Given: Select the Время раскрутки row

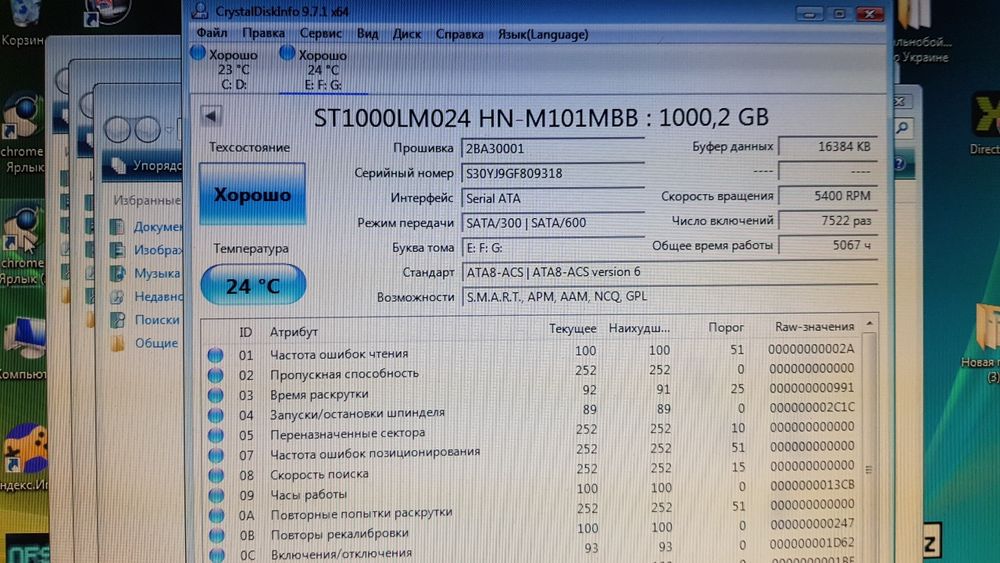Looking at the screenshot, I should [x=533, y=391].
